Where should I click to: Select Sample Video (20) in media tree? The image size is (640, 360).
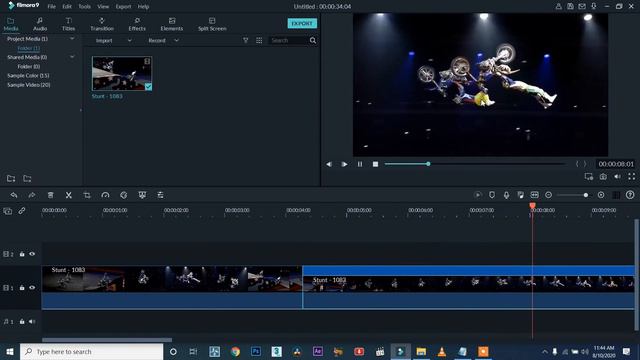click(x=29, y=85)
